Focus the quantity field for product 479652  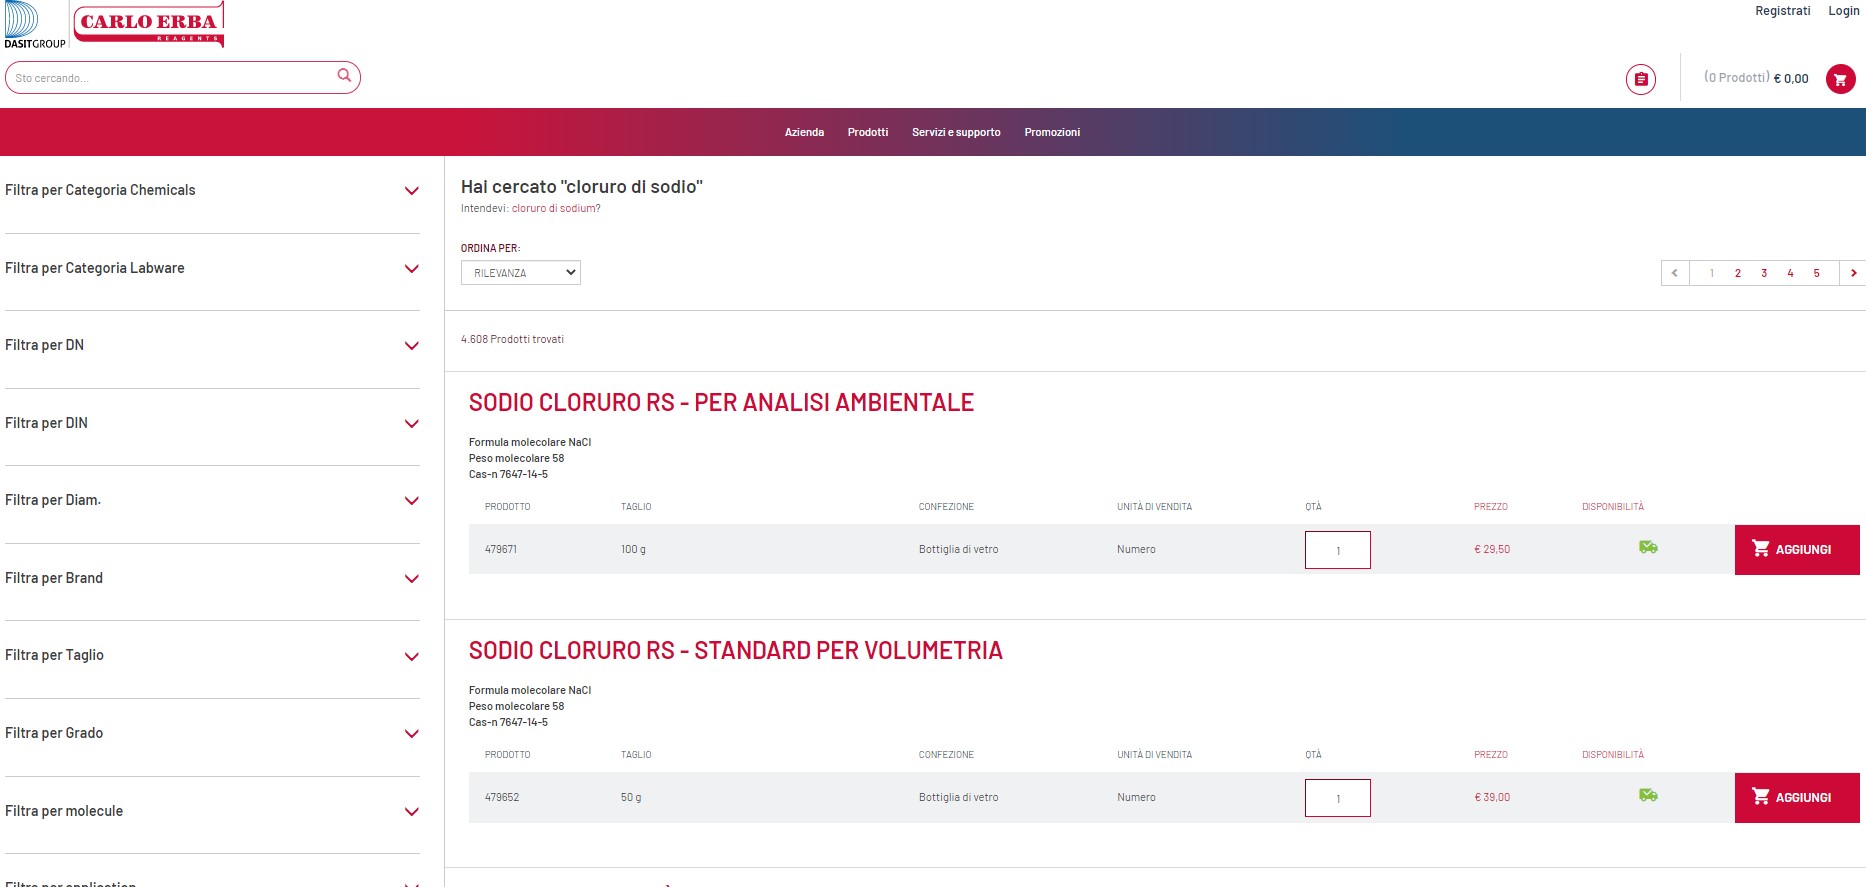click(x=1337, y=798)
